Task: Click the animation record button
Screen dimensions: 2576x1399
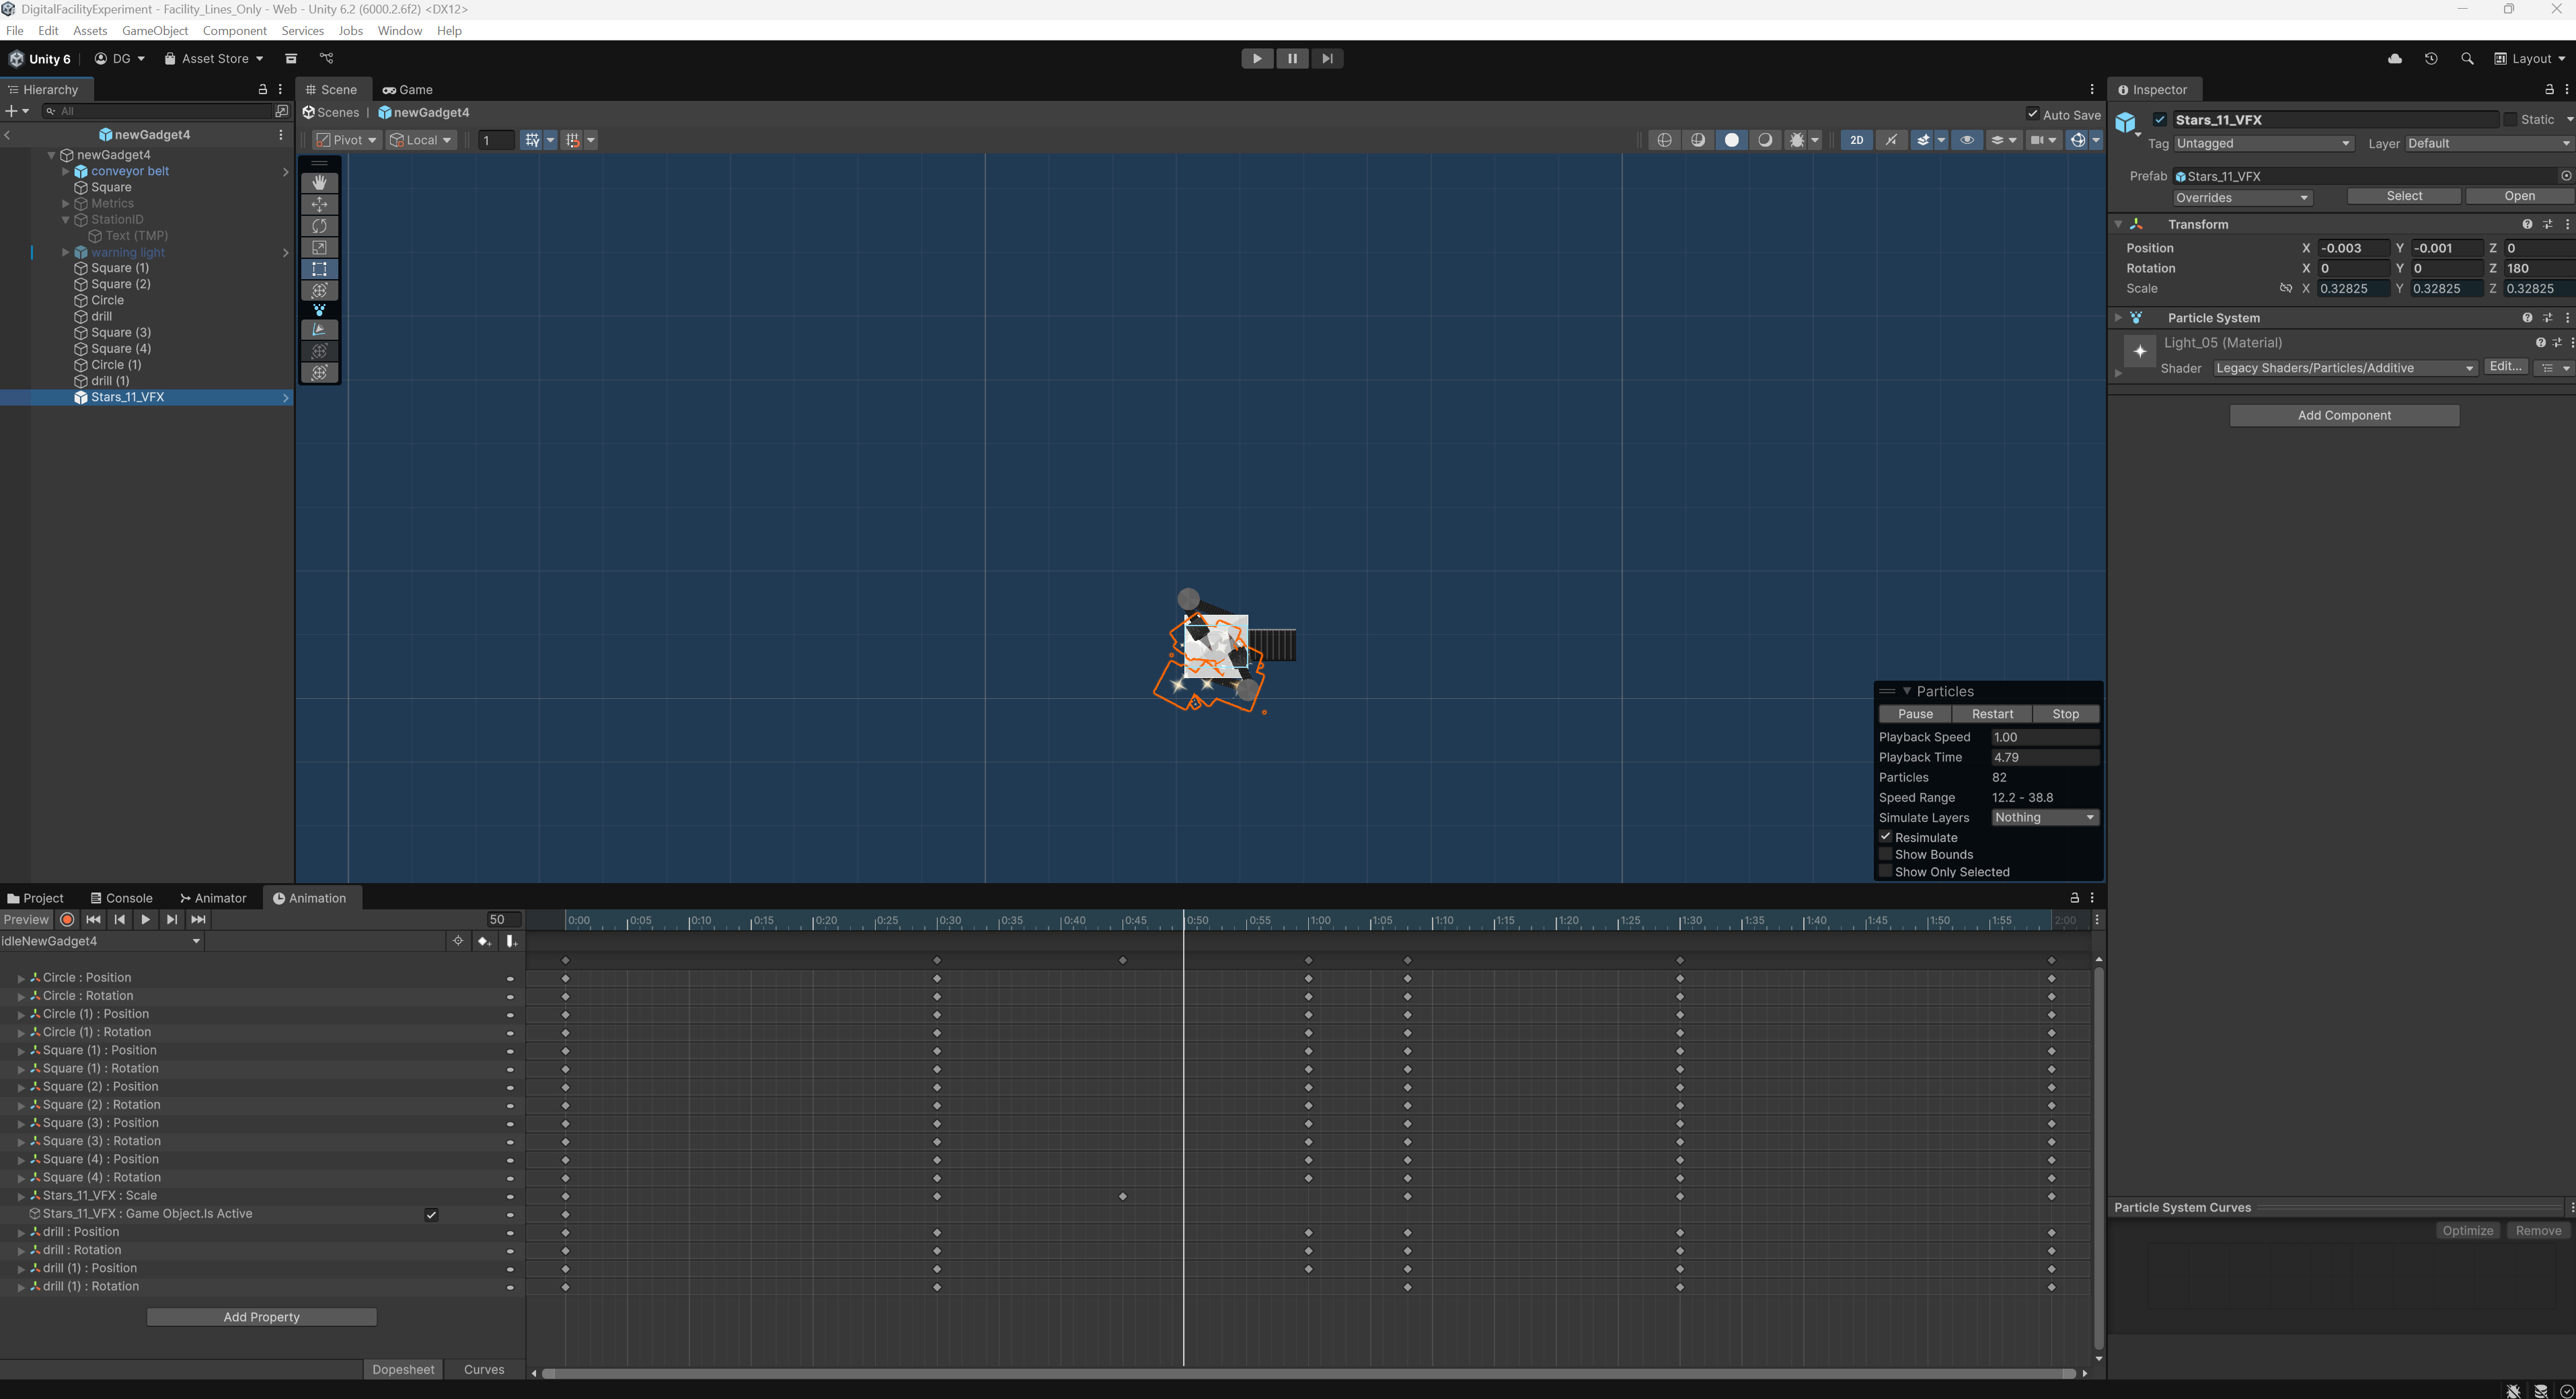Action: (67, 920)
